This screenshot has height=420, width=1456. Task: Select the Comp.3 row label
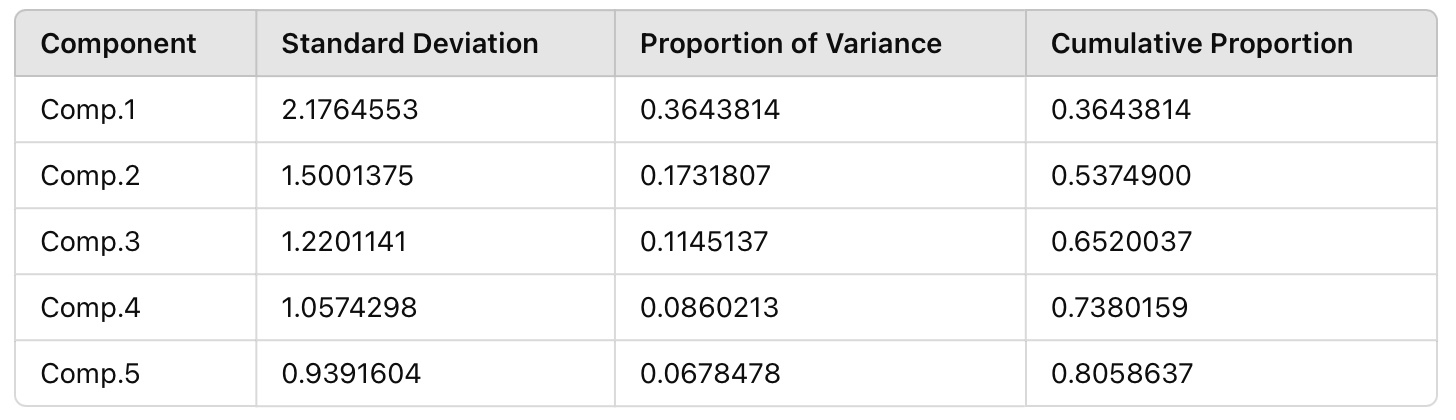pyautogui.click(x=90, y=242)
